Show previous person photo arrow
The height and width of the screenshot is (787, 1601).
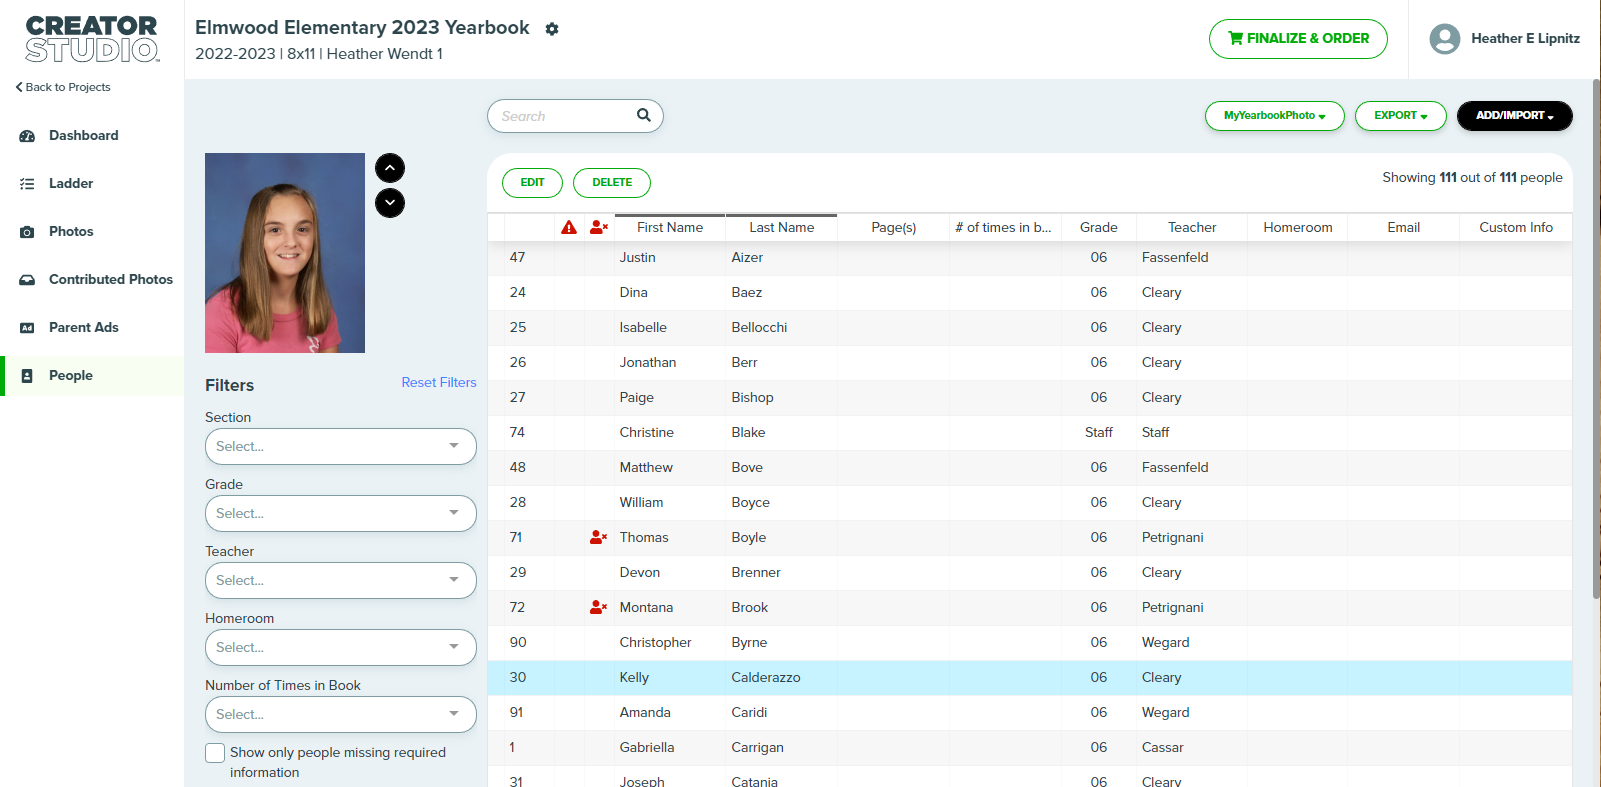click(x=390, y=168)
